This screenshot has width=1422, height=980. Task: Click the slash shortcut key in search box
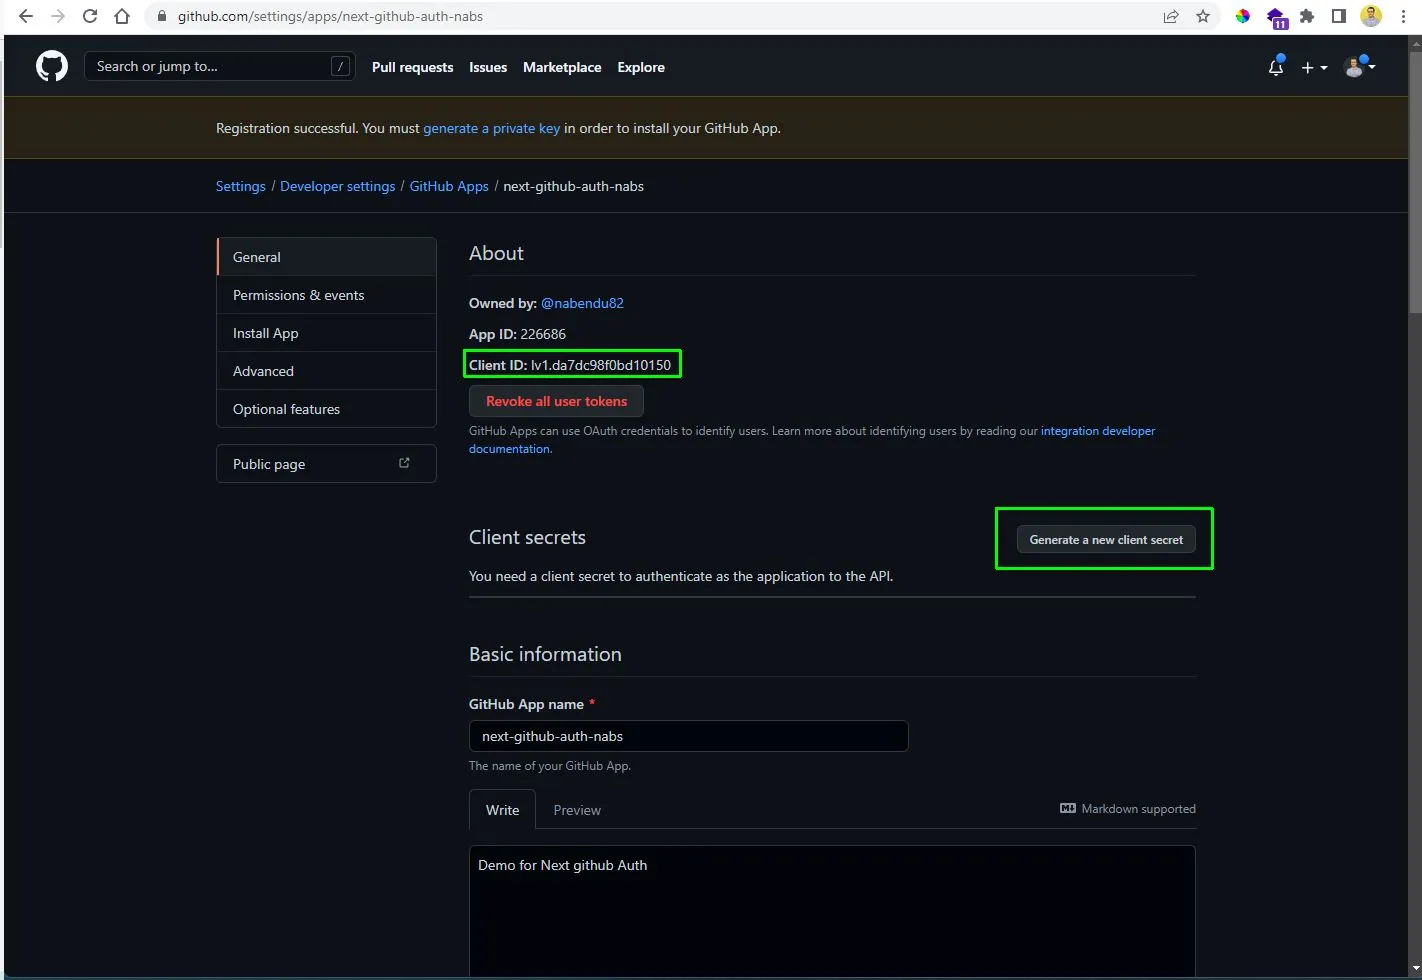coord(340,66)
